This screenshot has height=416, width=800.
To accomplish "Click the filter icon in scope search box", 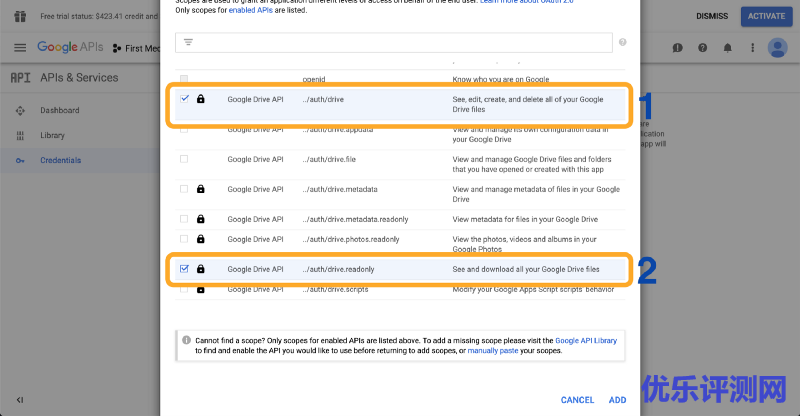I will click(x=188, y=42).
